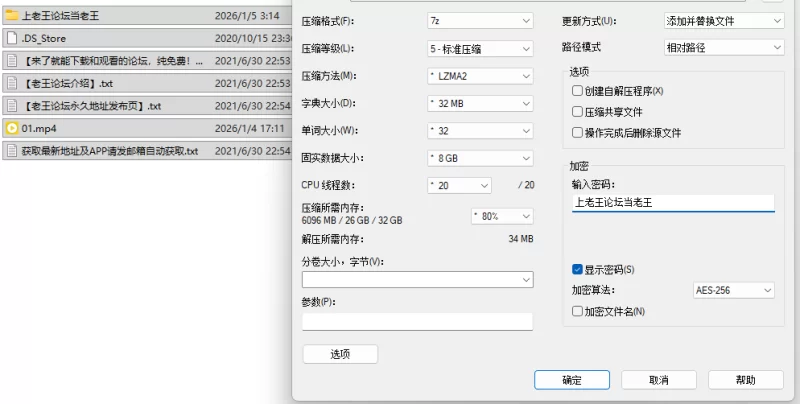Click the 输入密码 text field

[673, 203]
